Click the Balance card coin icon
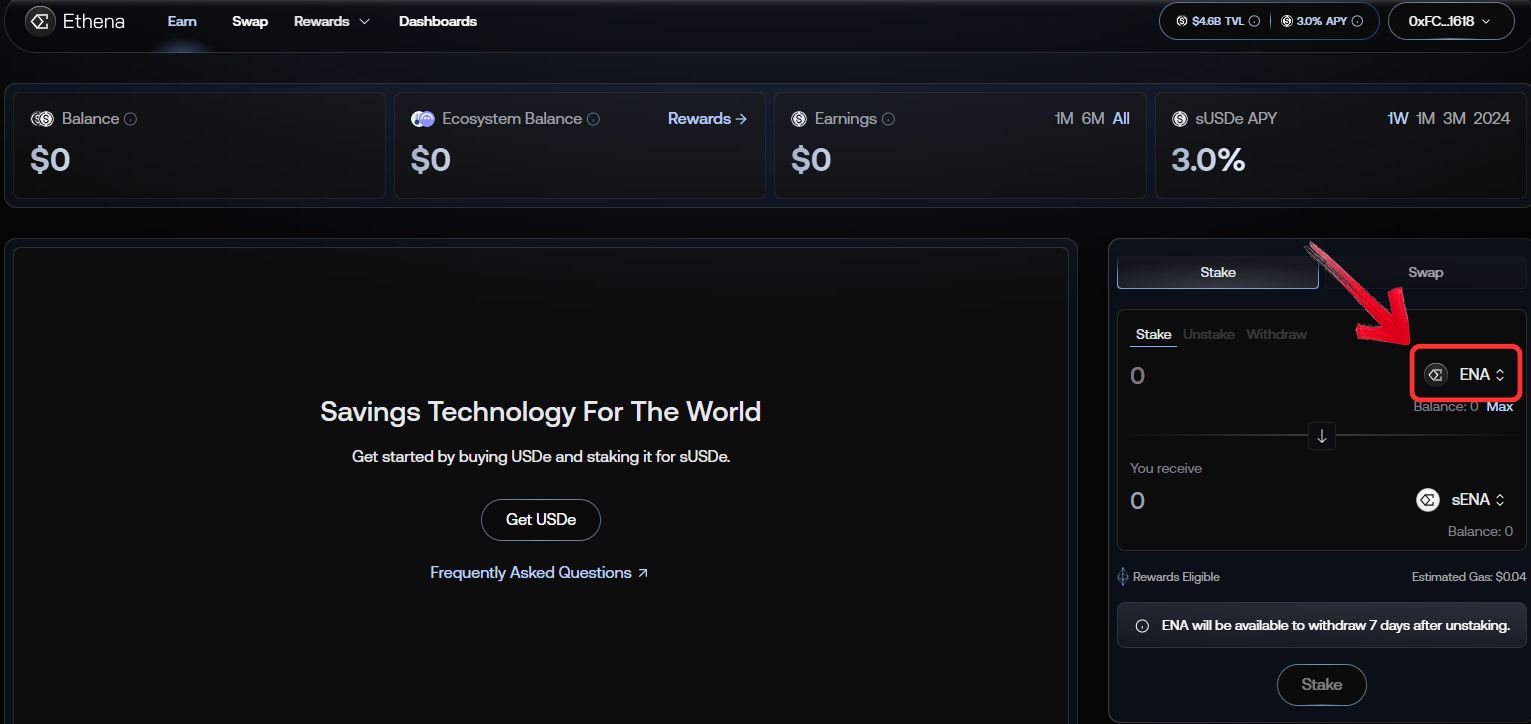This screenshot has height=724, width=1531. (x=42, y=119)
